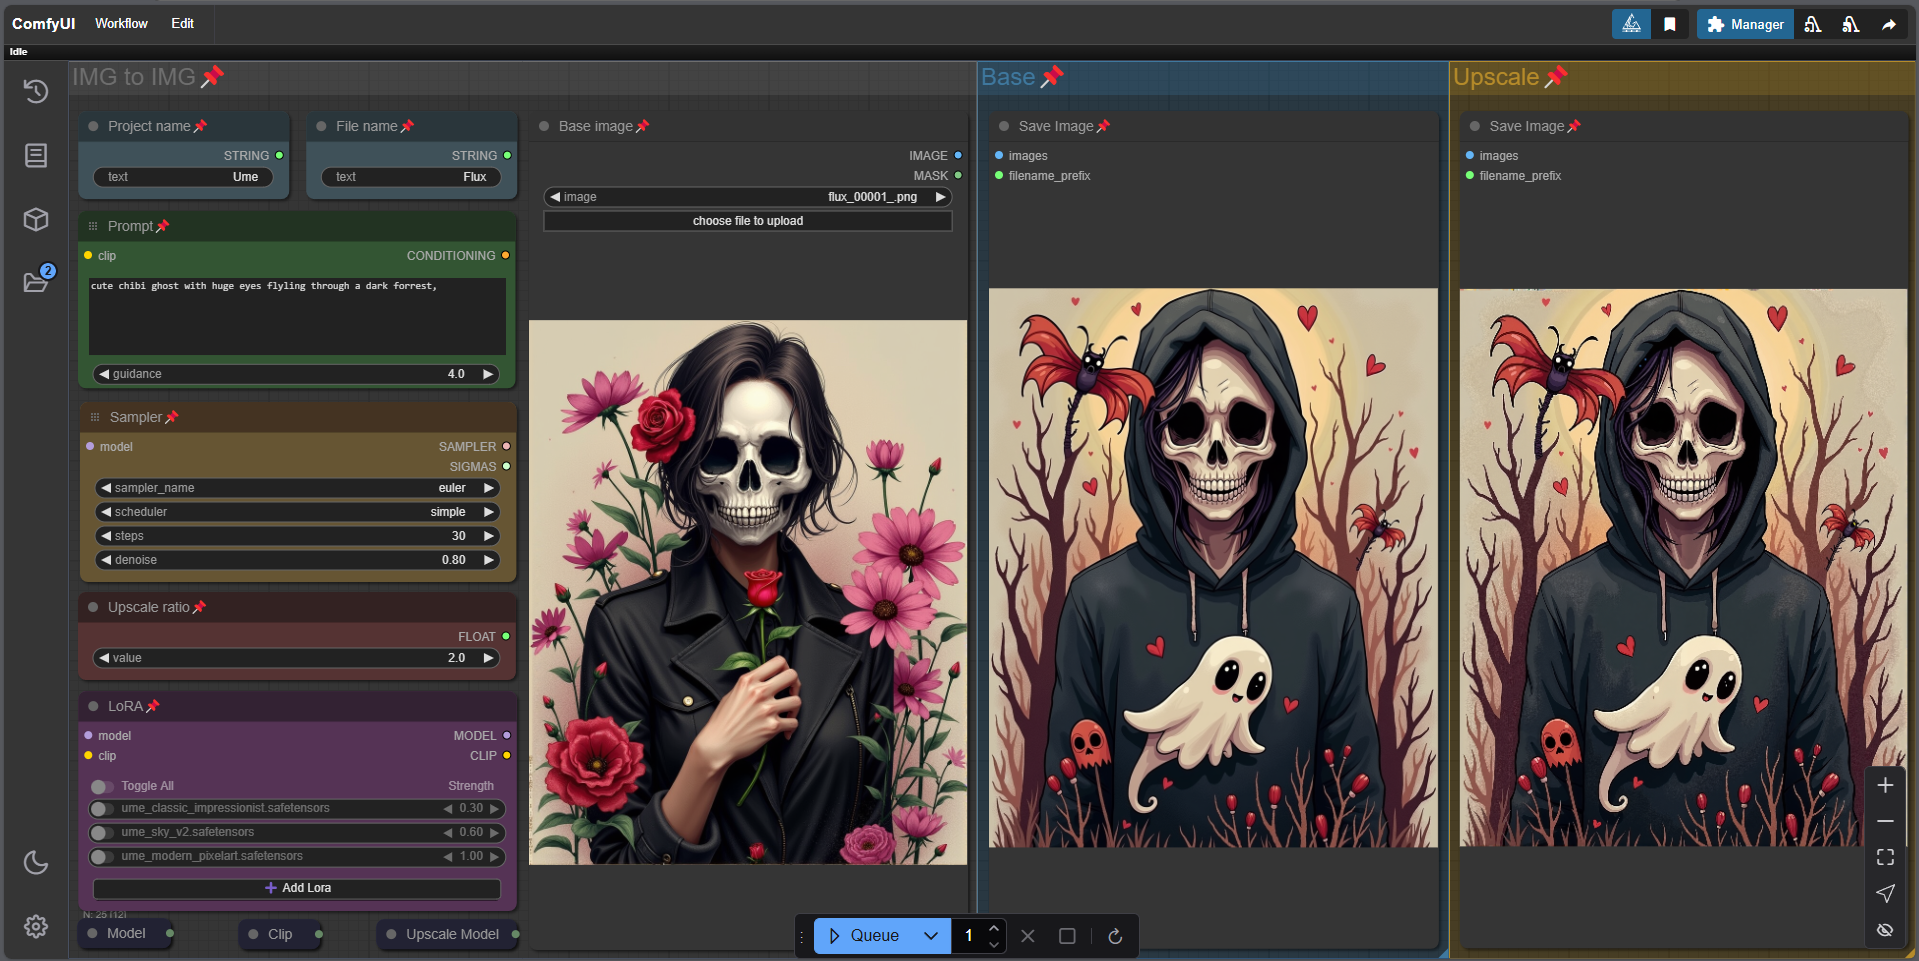Image resolution: width=1919 pixels, height=961 pixels.
Task: Open the node library cube icon
Action: (36, 219)
